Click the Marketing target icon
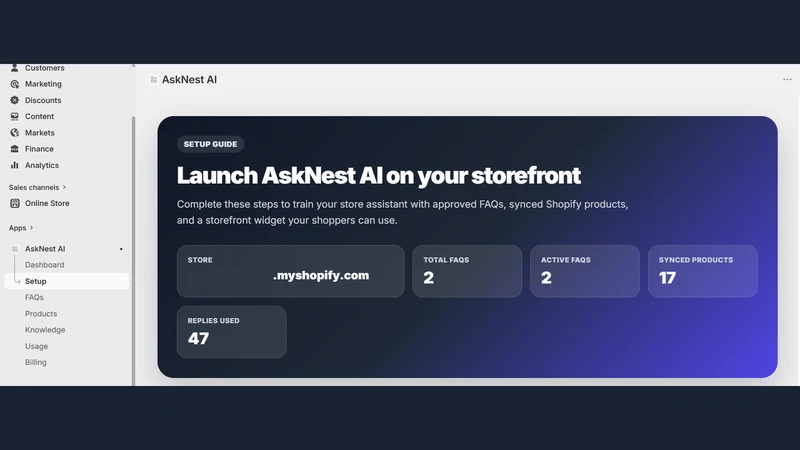 pos(14,84)
